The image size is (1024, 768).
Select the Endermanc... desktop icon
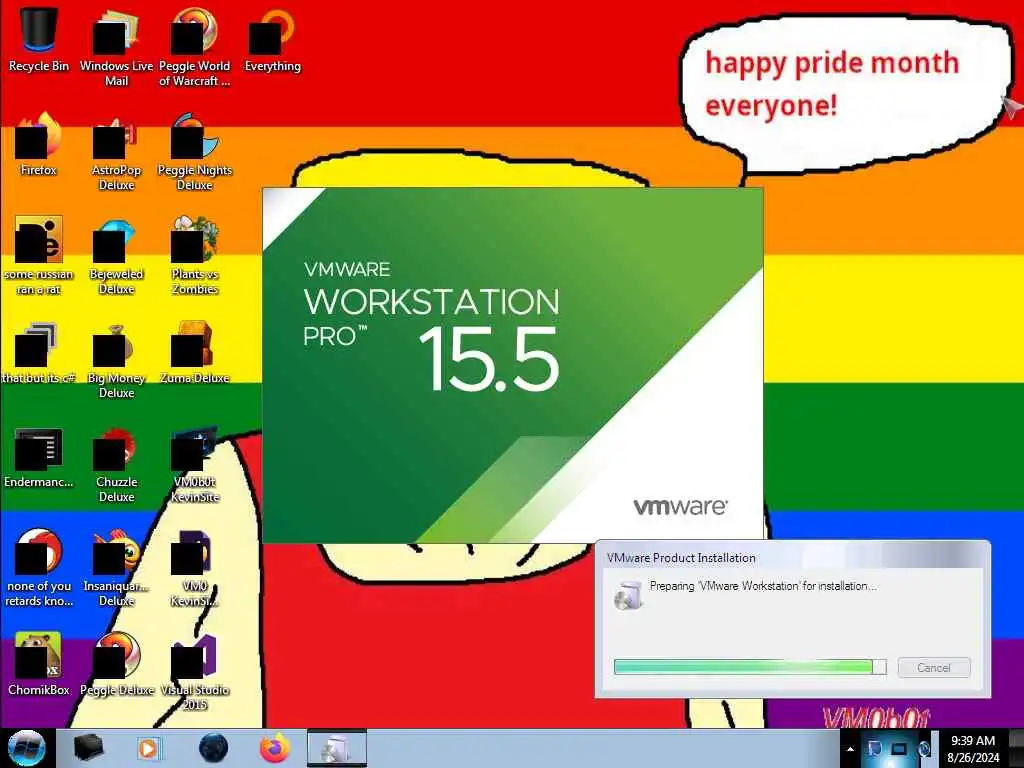pyautogui.click(x=39, y=457)
